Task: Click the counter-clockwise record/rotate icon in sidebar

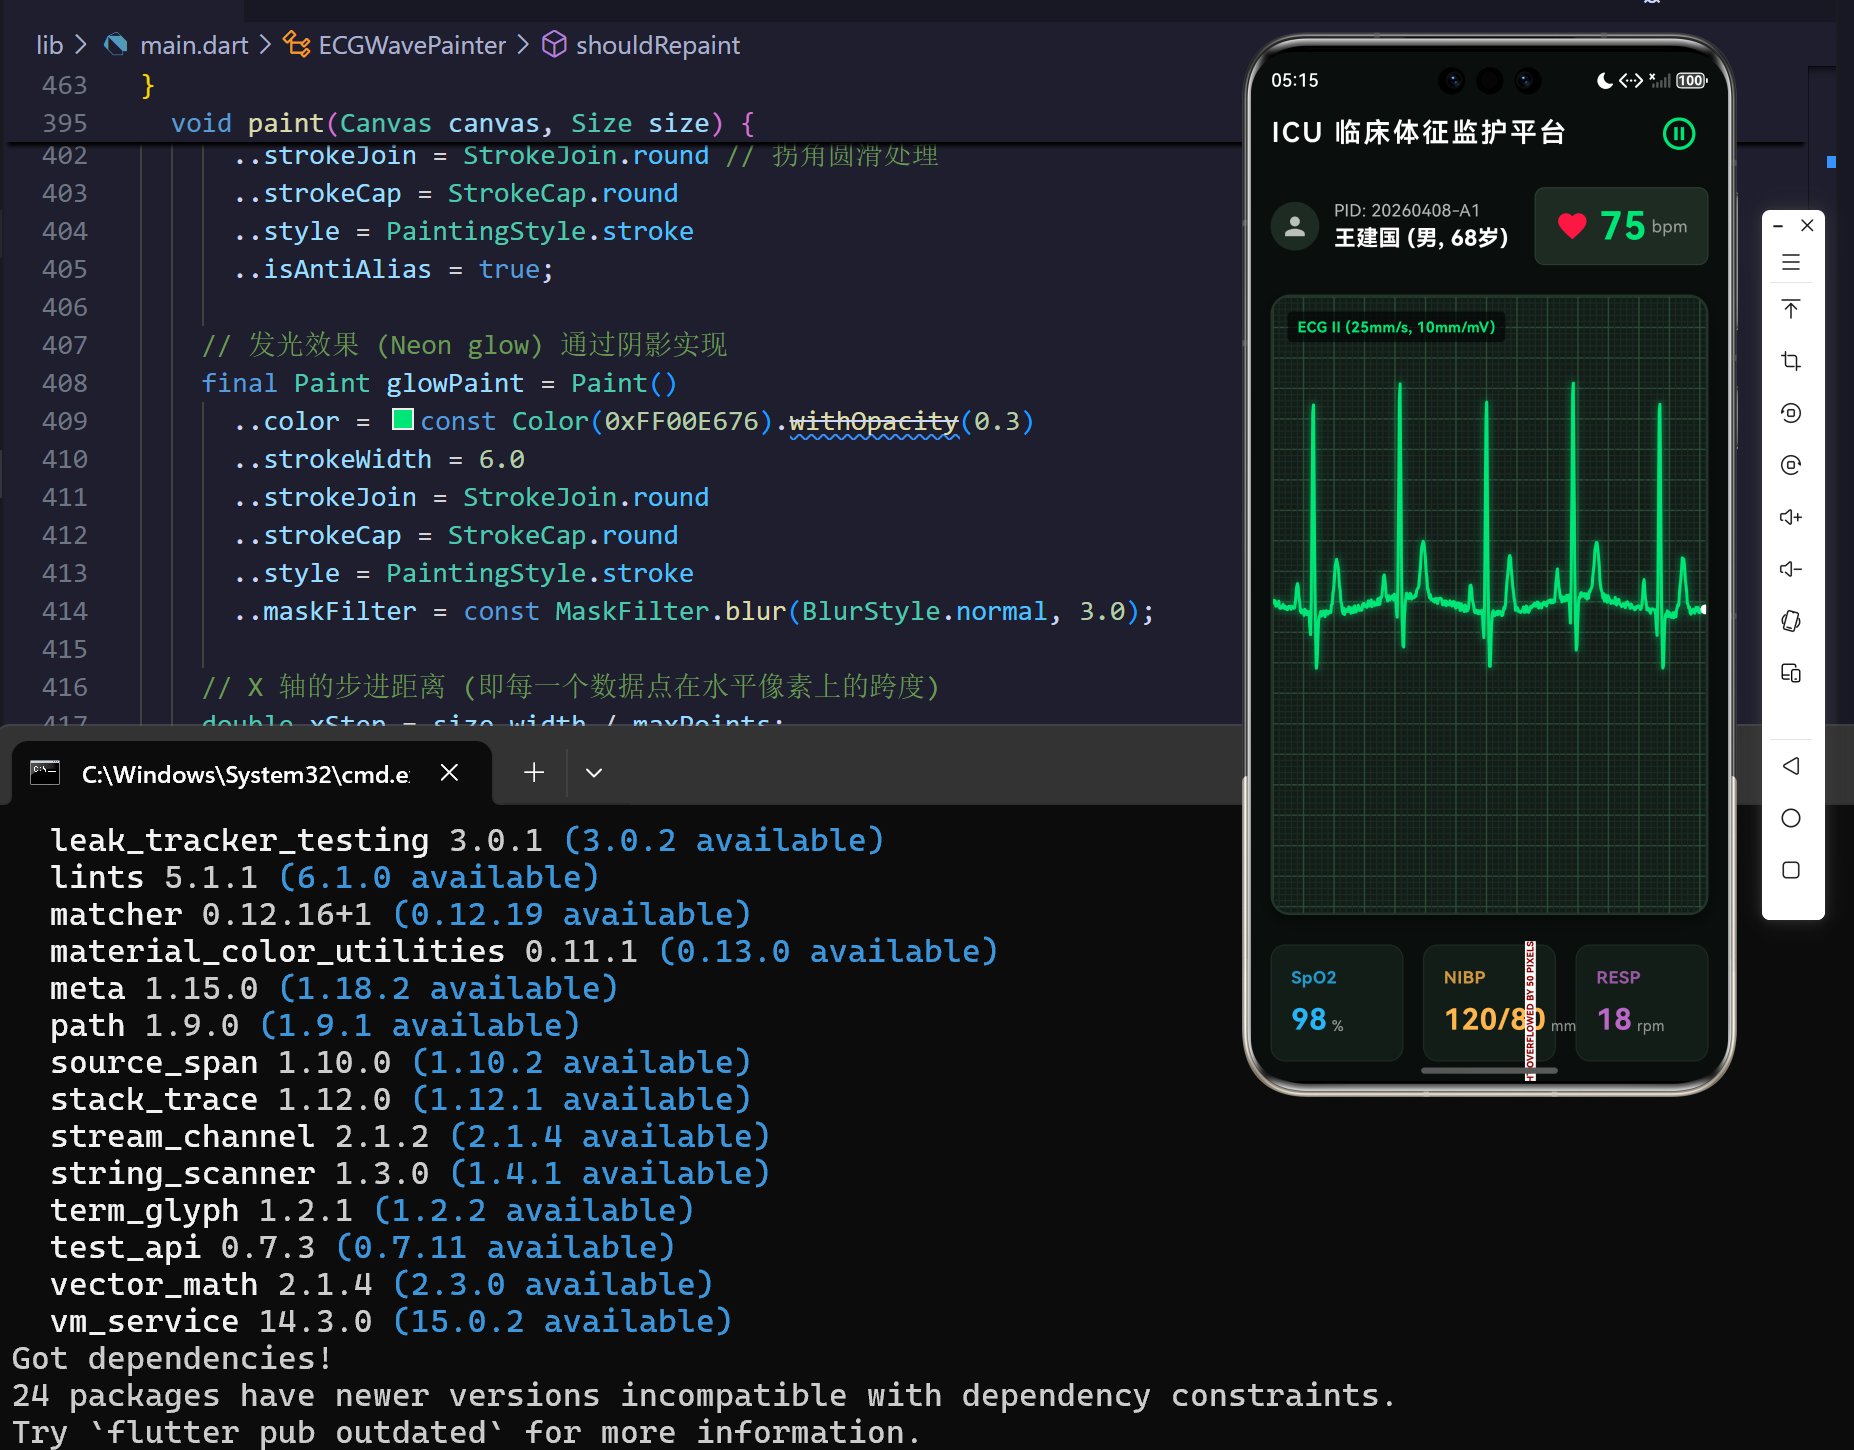Action: (x=1791, y=413)
